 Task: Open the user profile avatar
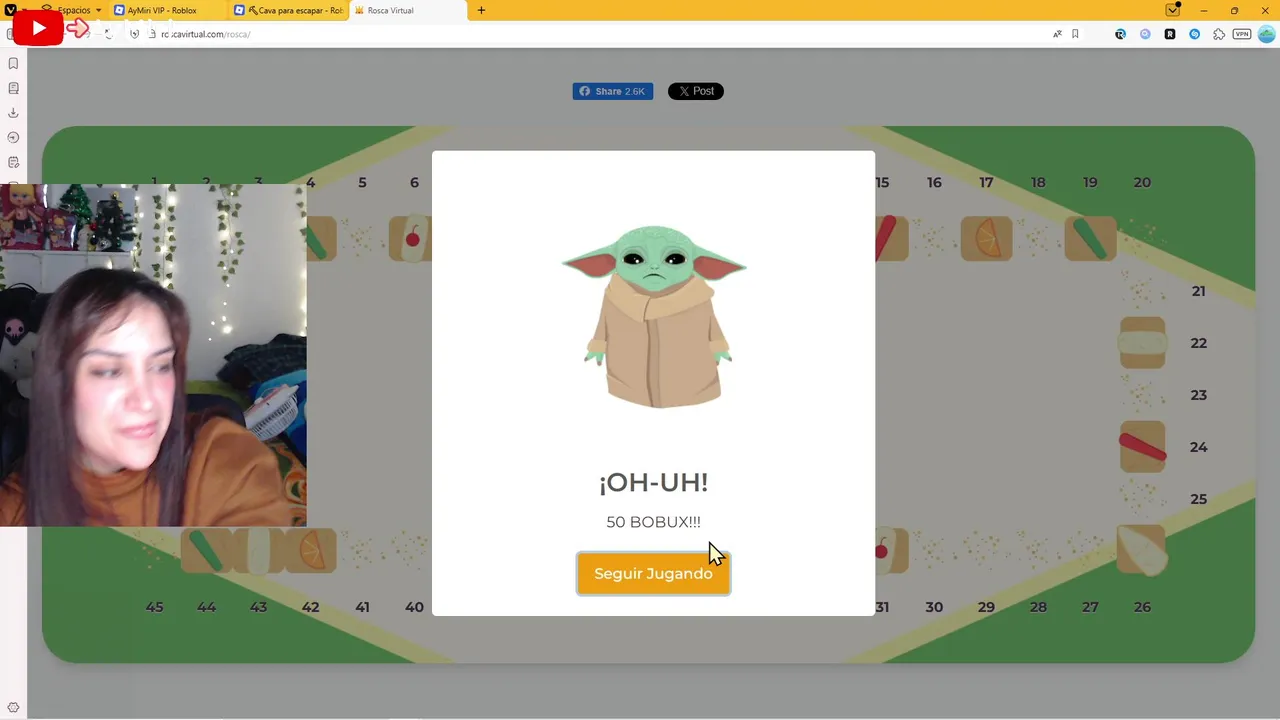1266,34
